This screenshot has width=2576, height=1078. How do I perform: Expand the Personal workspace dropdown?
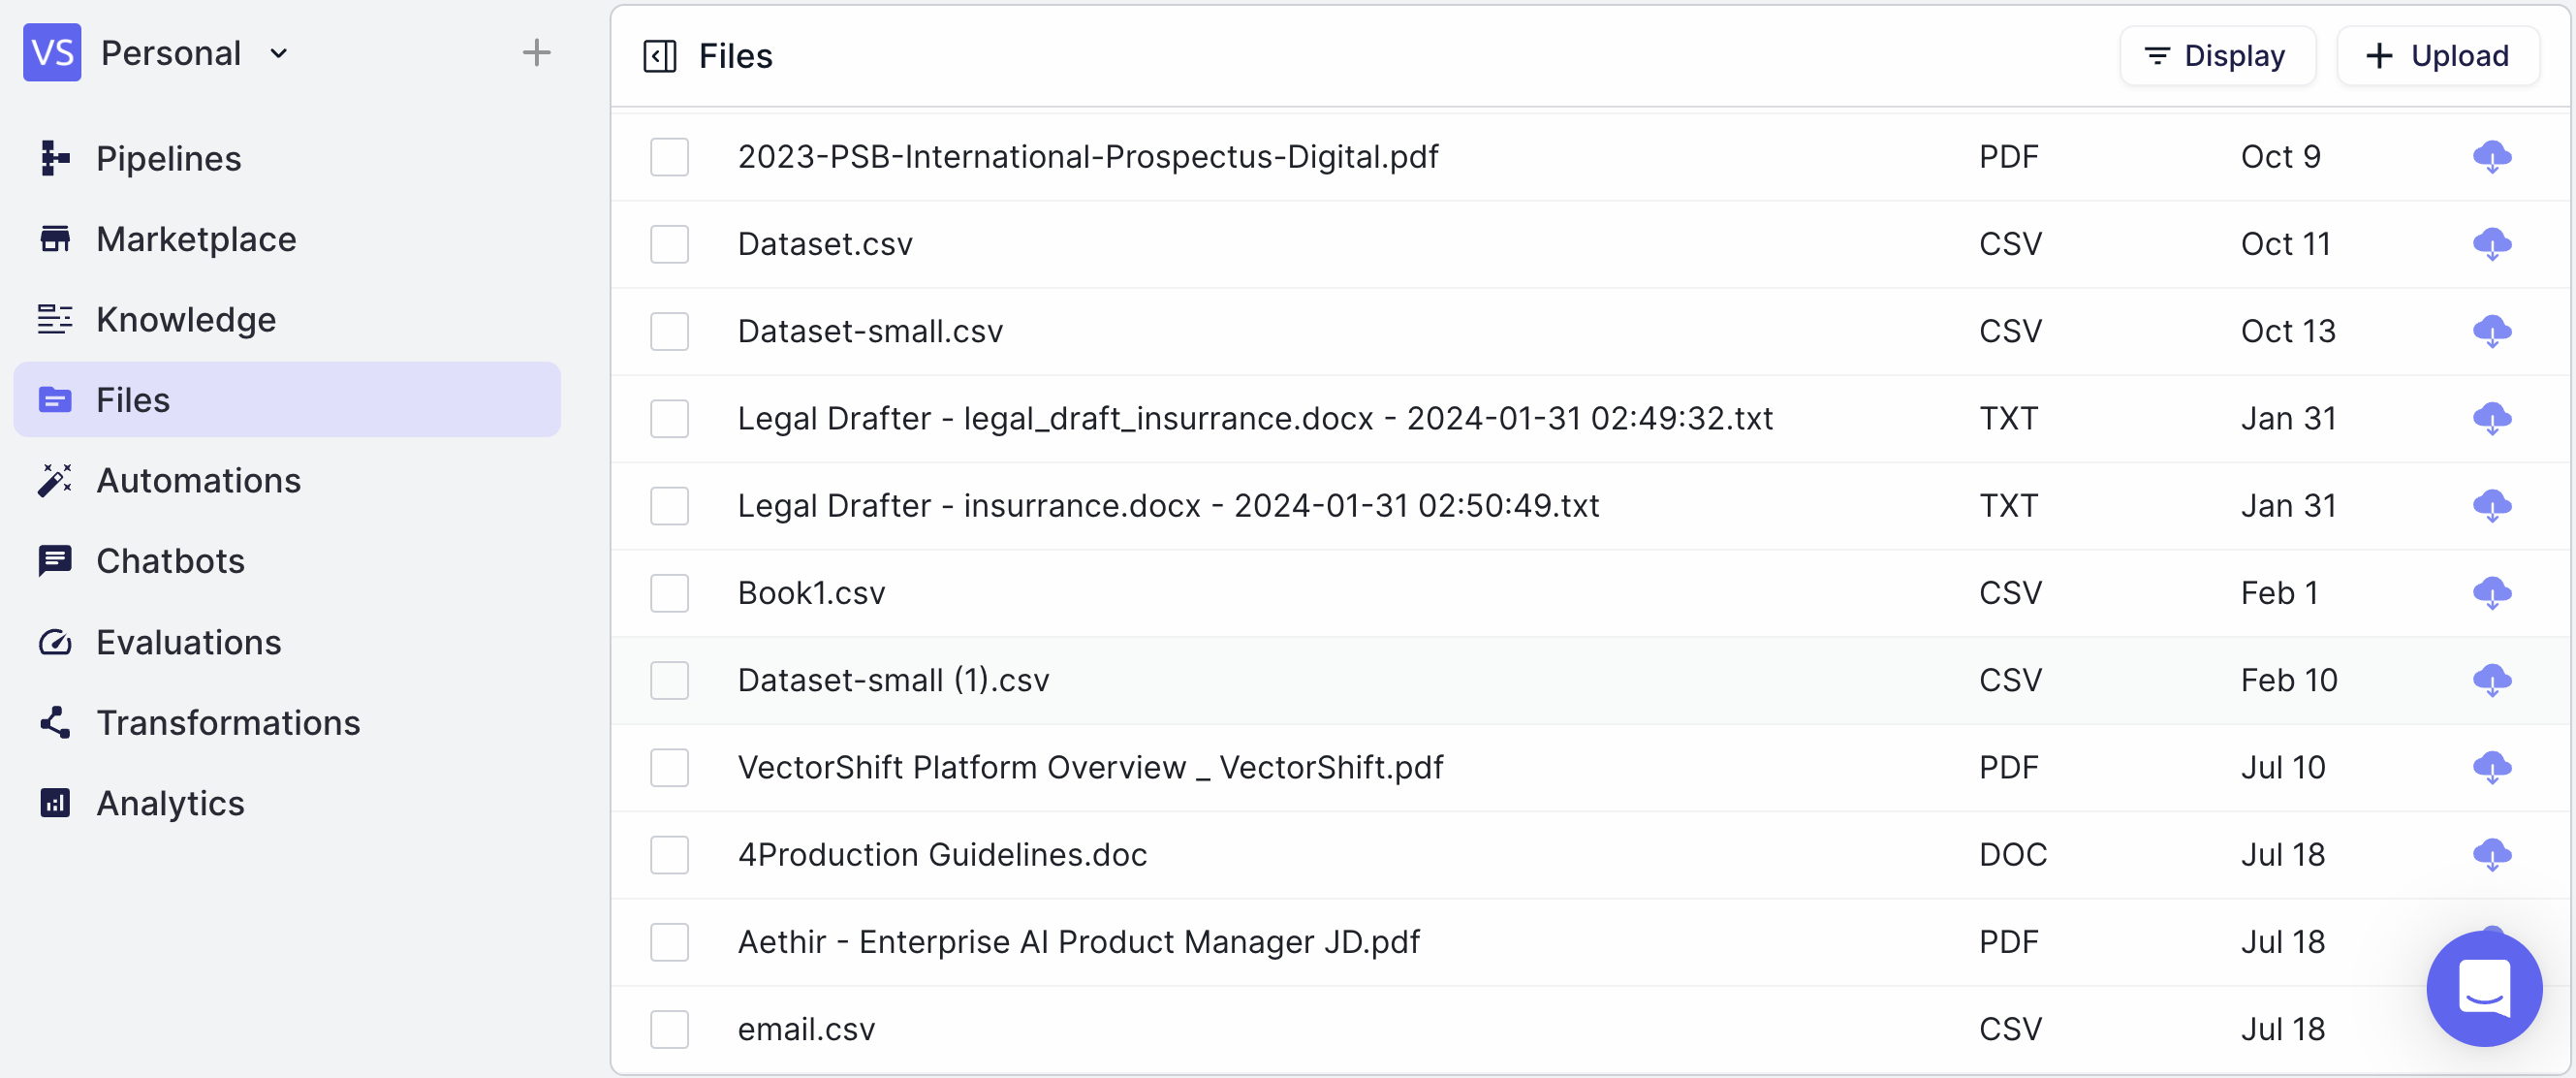click(x=279, y=54)
